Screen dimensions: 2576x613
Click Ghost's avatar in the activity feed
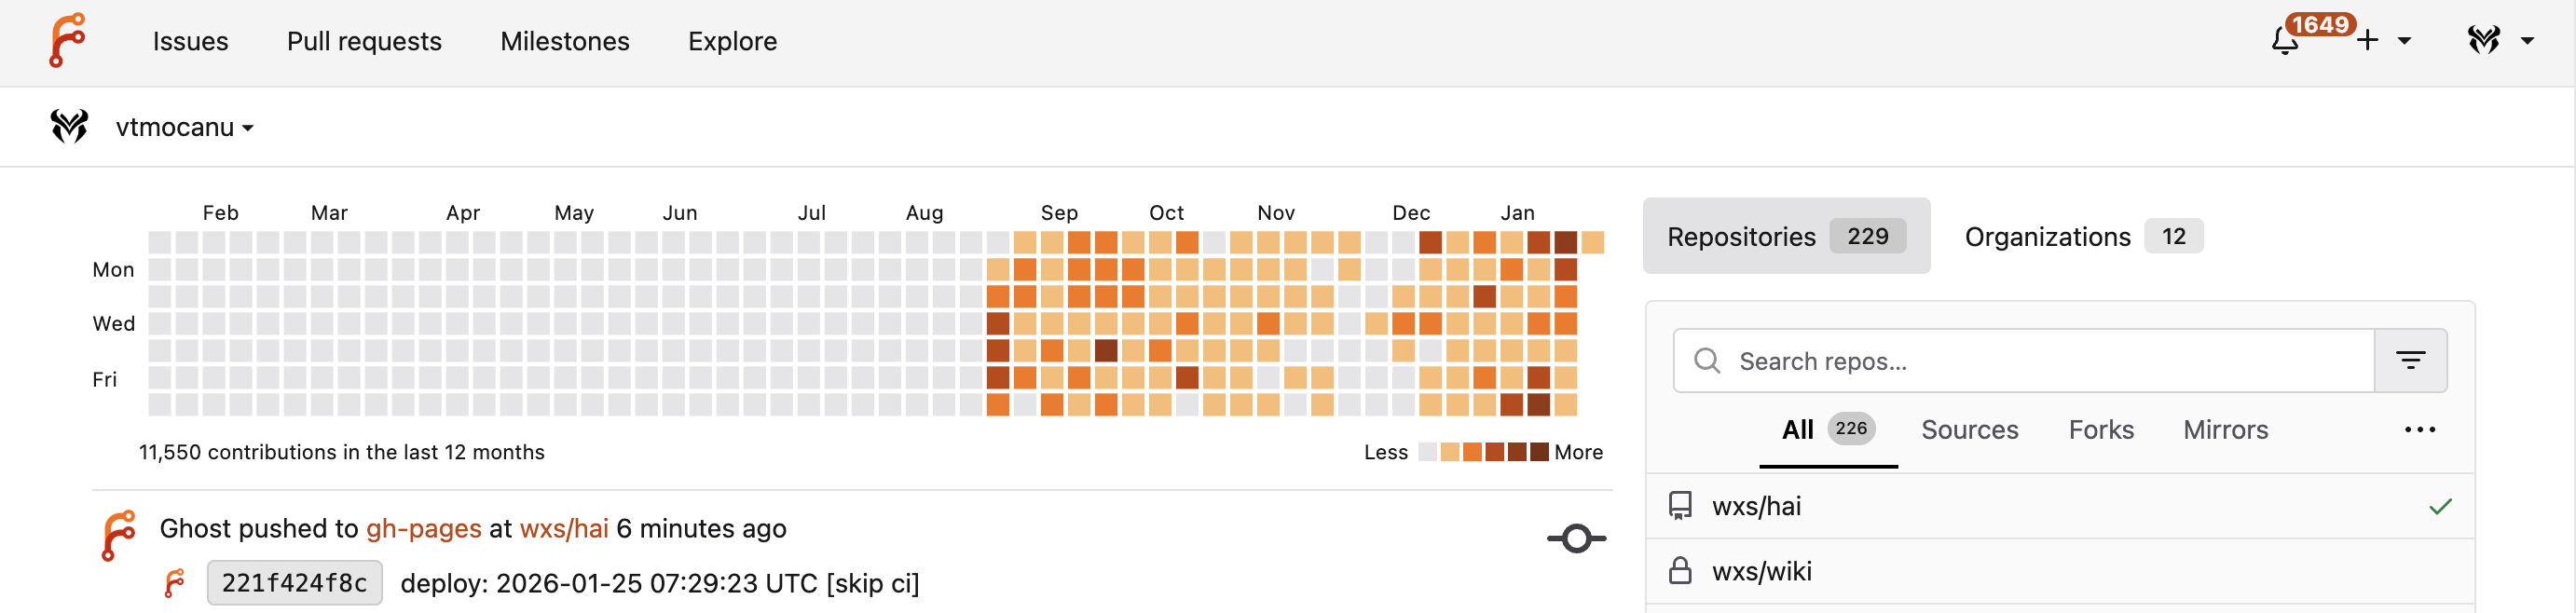point(119,535)
